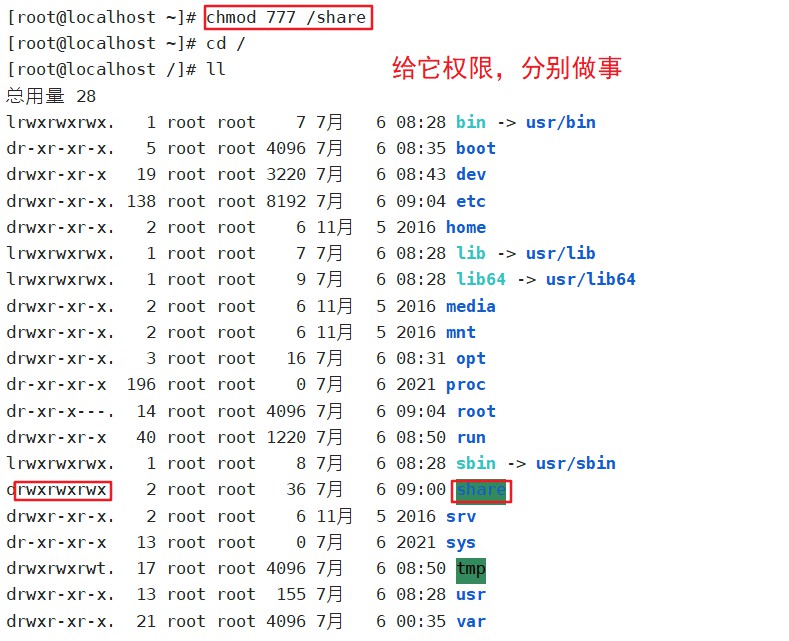The image size is (789, 641).
Task: Click the highlighted 'share' directory name
Action: 481,491
